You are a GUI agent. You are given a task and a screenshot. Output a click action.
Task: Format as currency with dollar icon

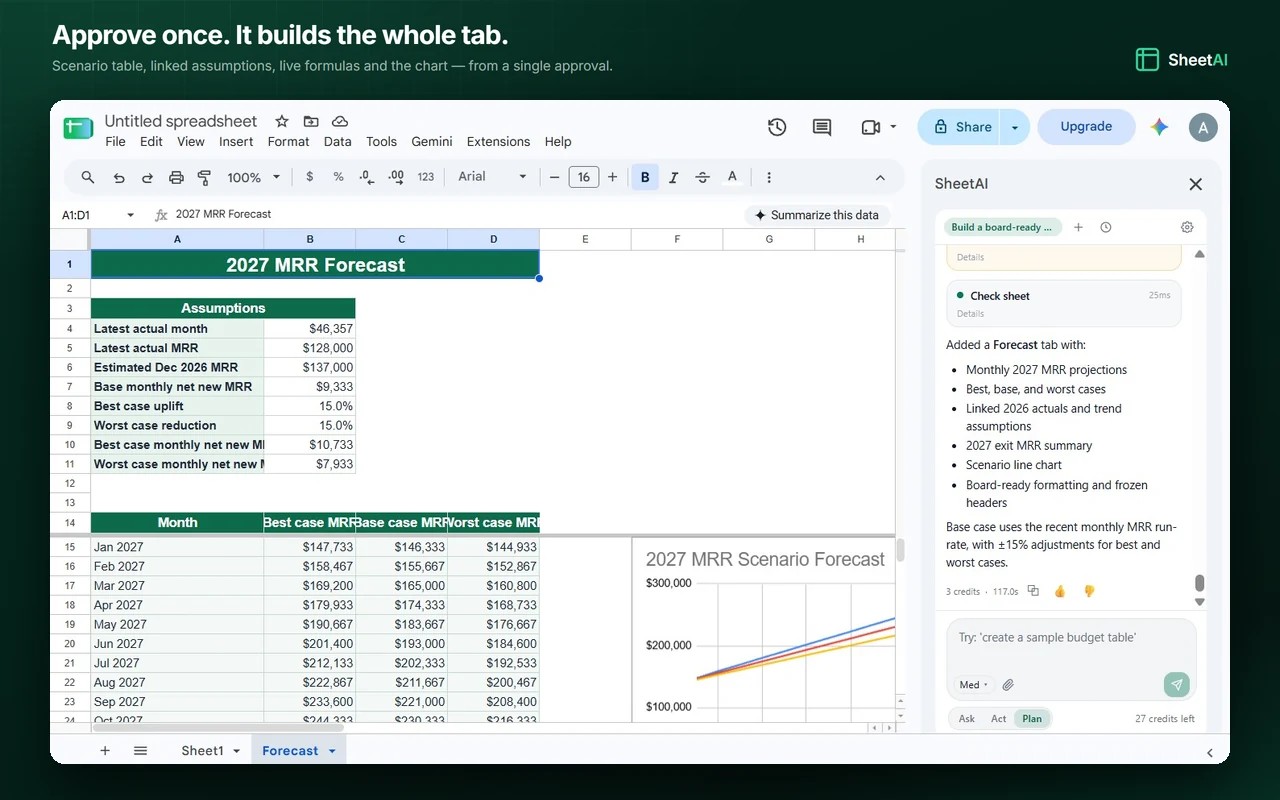pos(310,177)
